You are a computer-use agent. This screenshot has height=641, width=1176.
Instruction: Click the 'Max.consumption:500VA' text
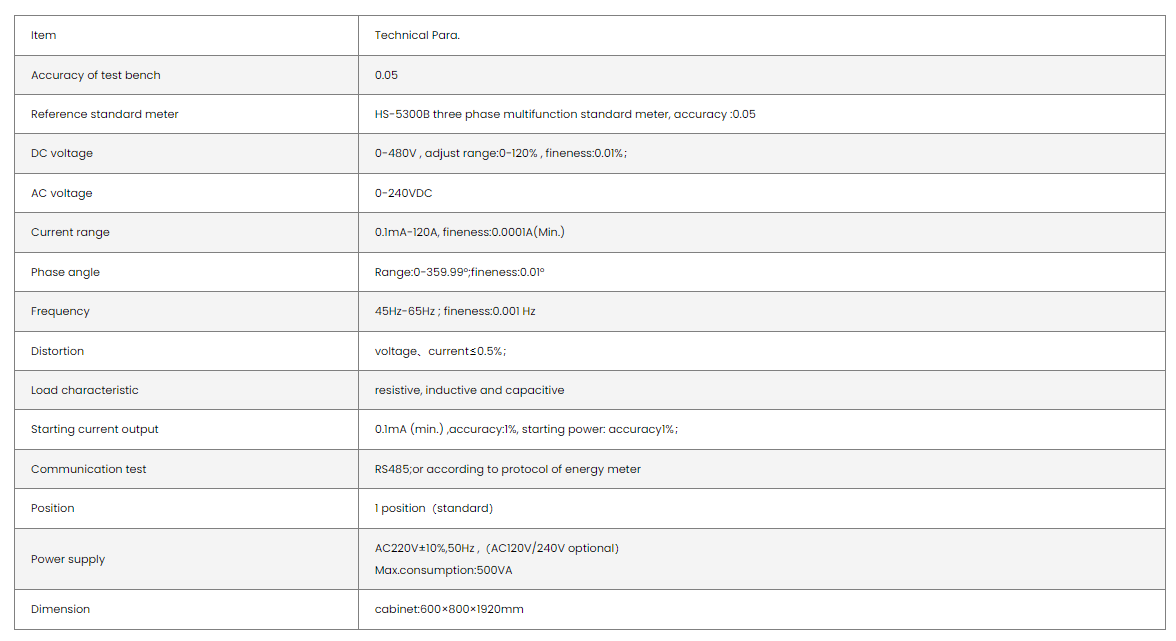[442, 570]
